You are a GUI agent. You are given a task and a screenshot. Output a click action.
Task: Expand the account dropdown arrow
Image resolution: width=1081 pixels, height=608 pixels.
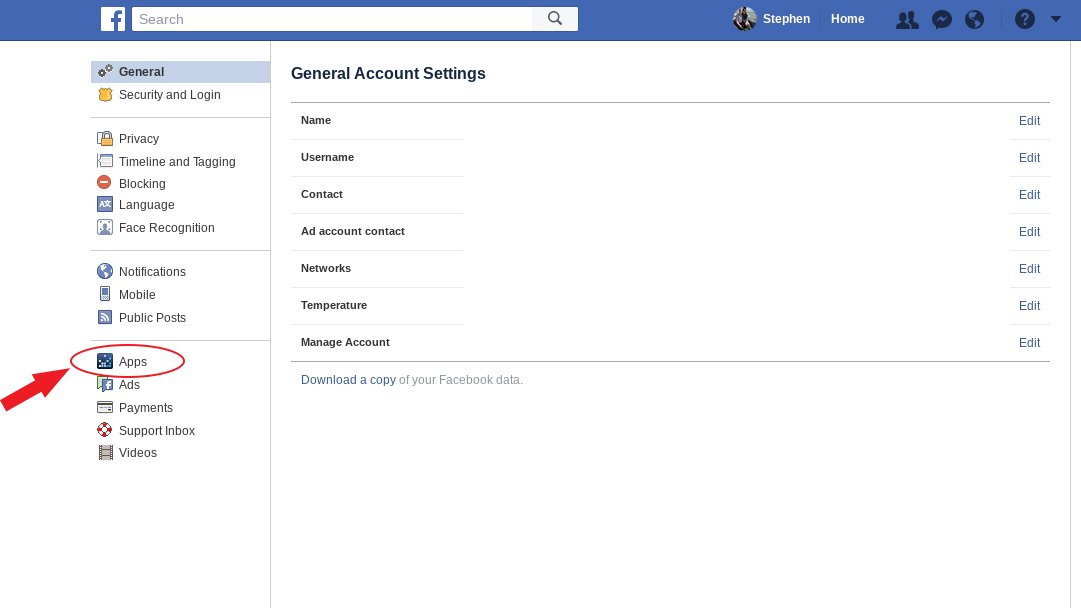[1055, 19]
